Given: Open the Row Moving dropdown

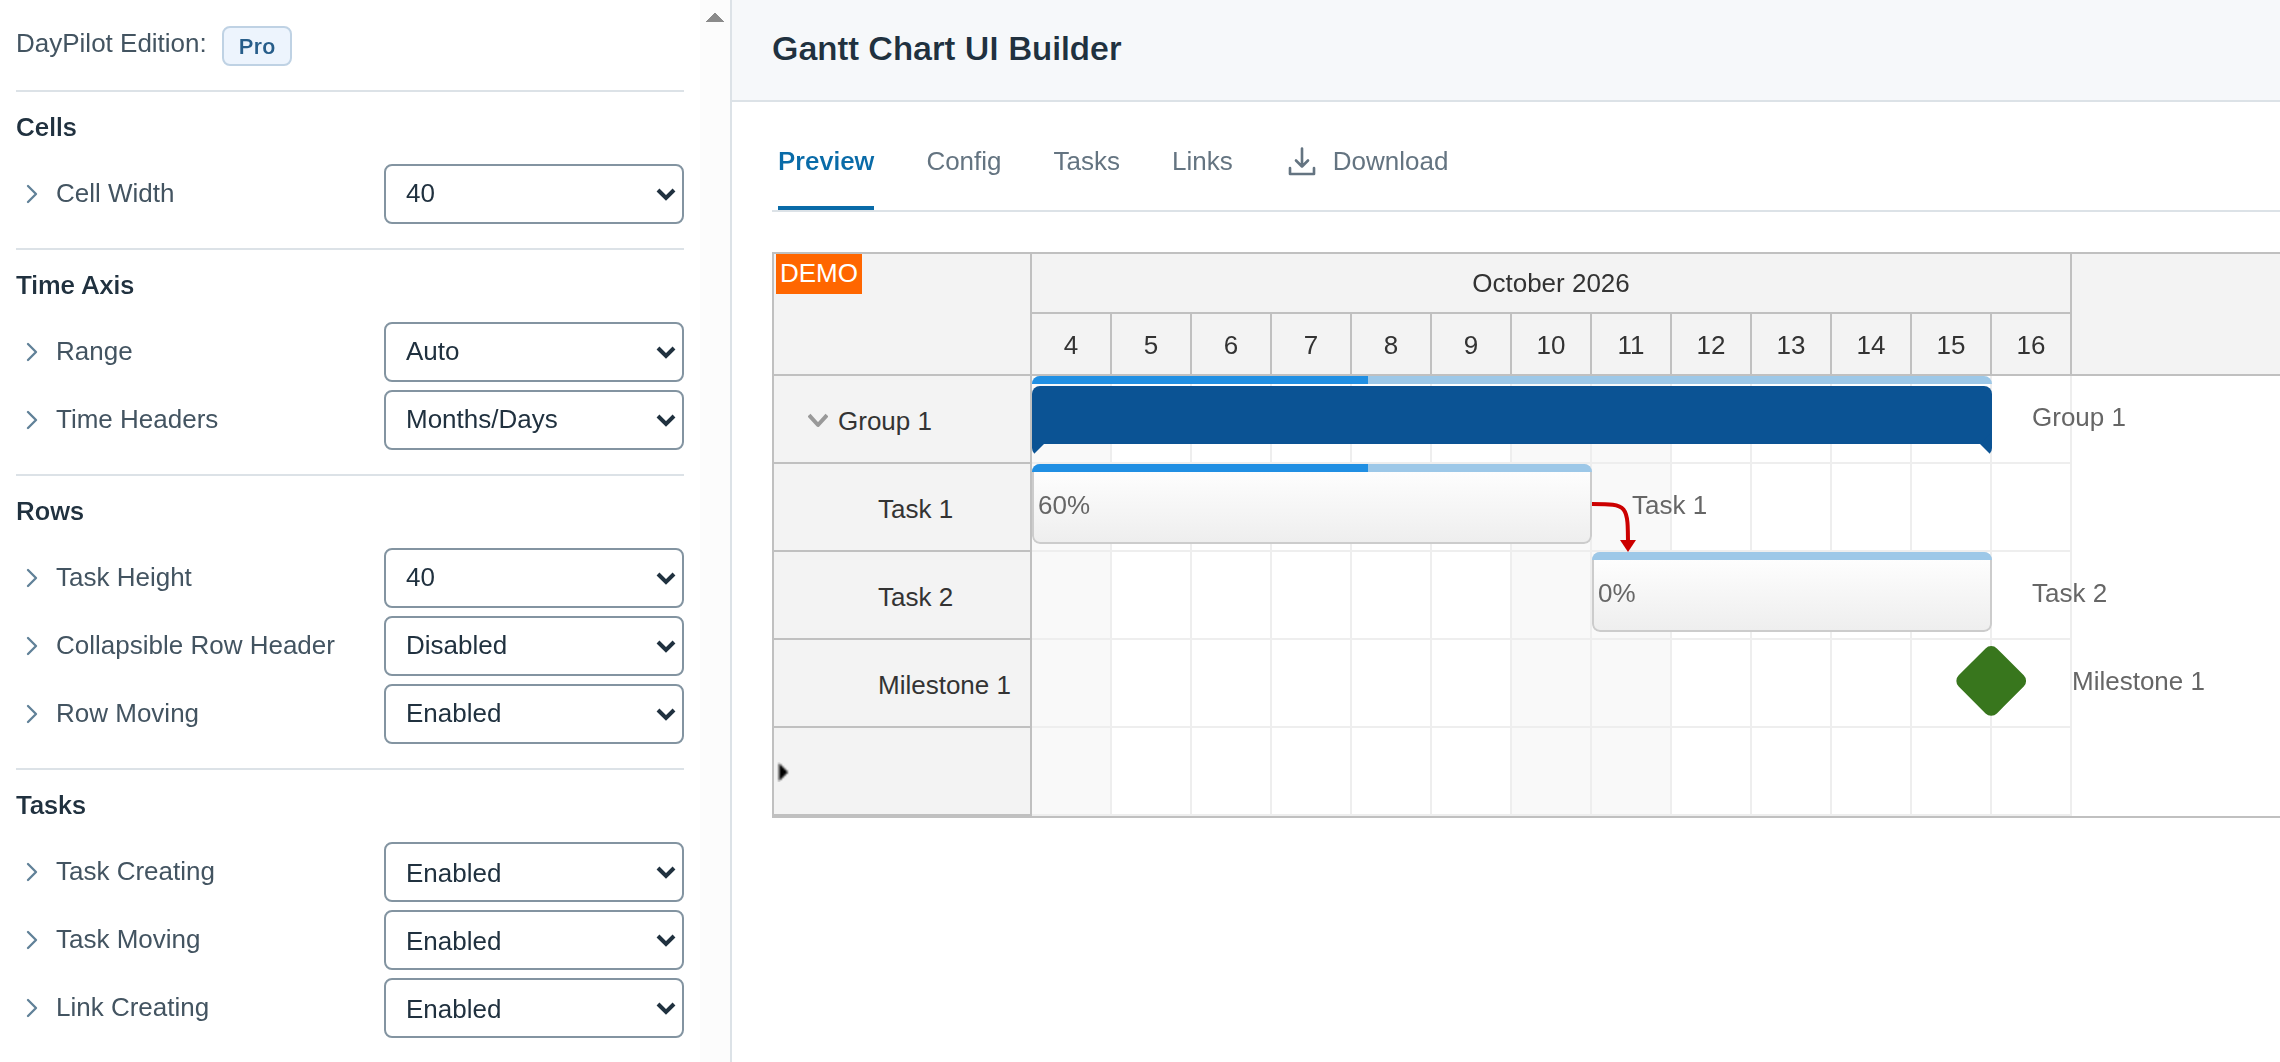Looking at the screenshot, I should tap(534, 714).
